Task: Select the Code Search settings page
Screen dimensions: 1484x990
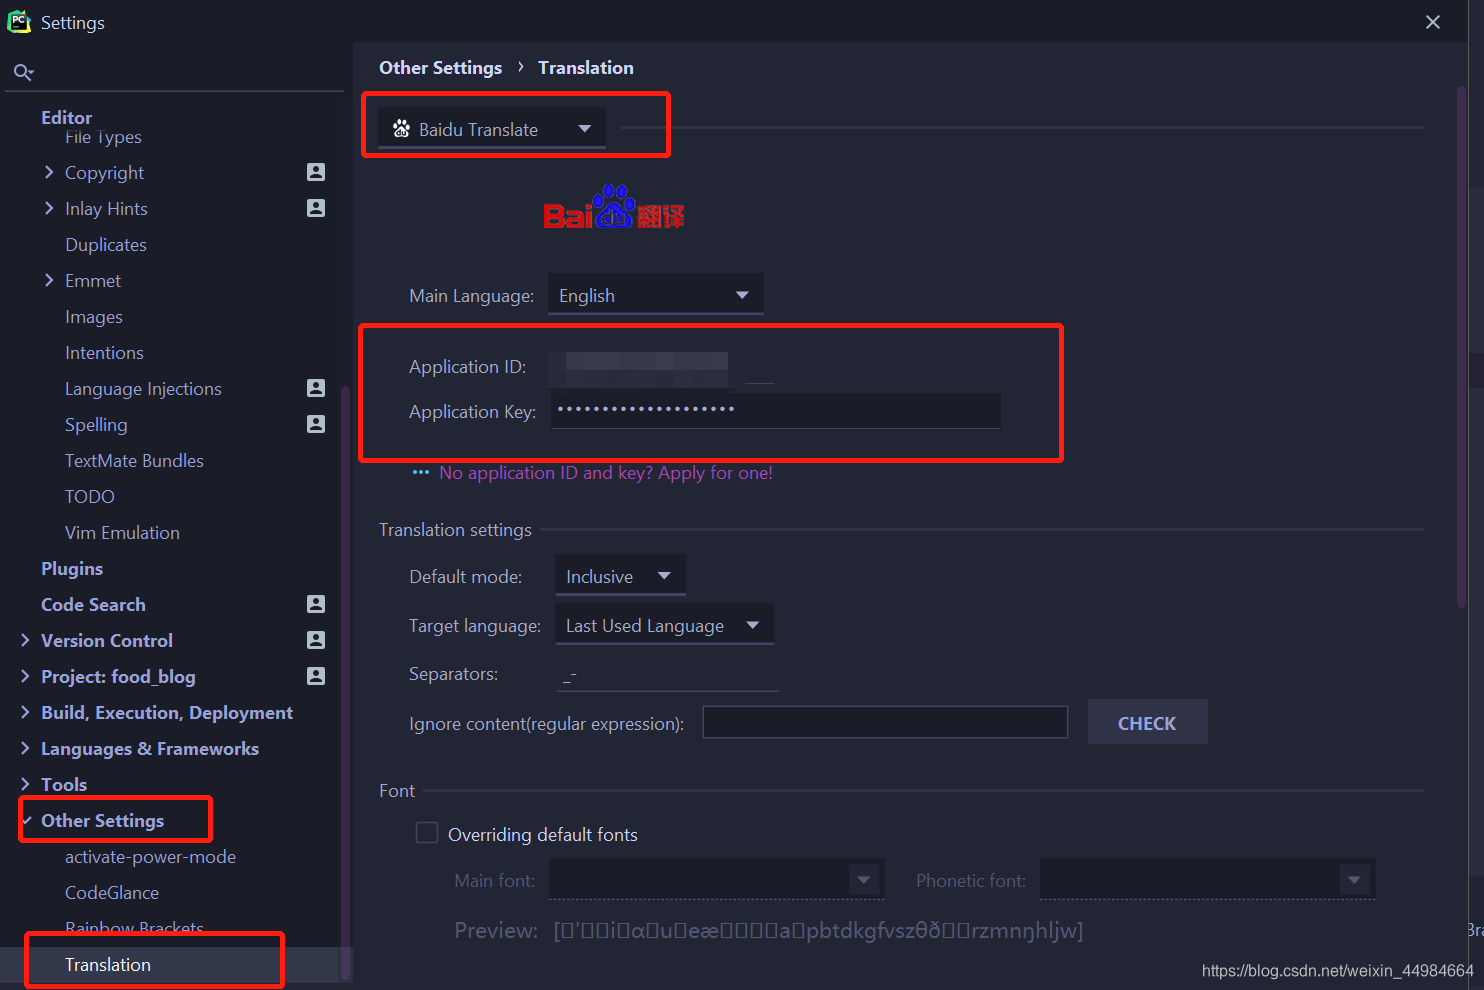Action: [93, 604]
